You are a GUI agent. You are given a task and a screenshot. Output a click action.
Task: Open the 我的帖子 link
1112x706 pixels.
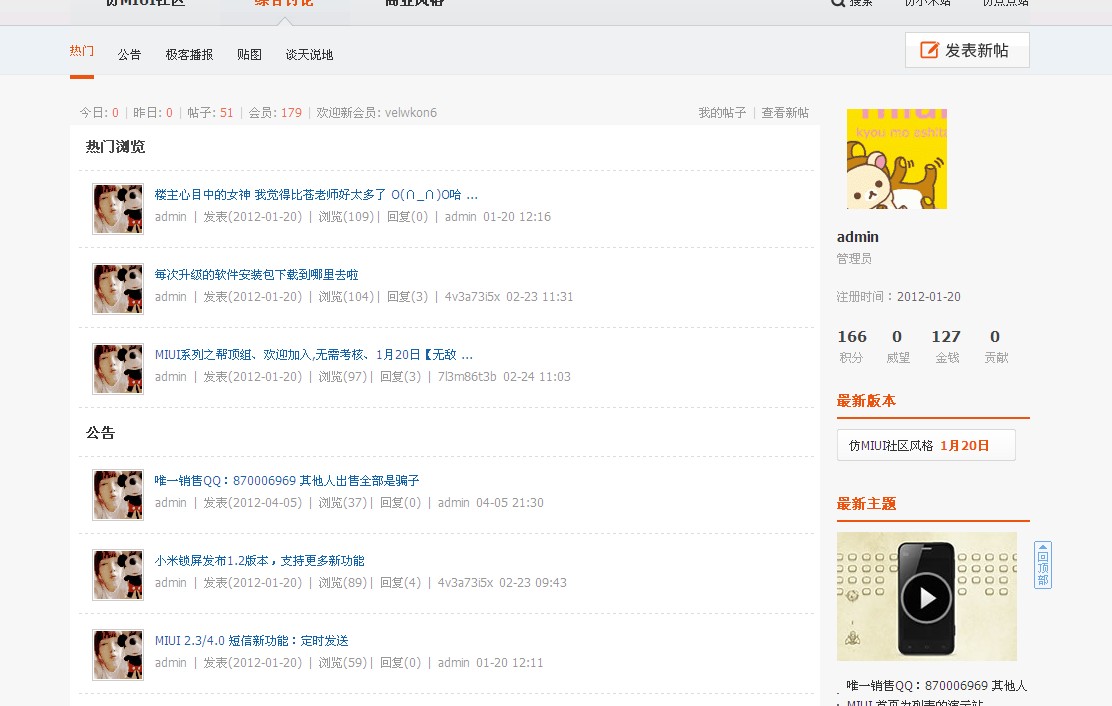click(x=722, y=113)
